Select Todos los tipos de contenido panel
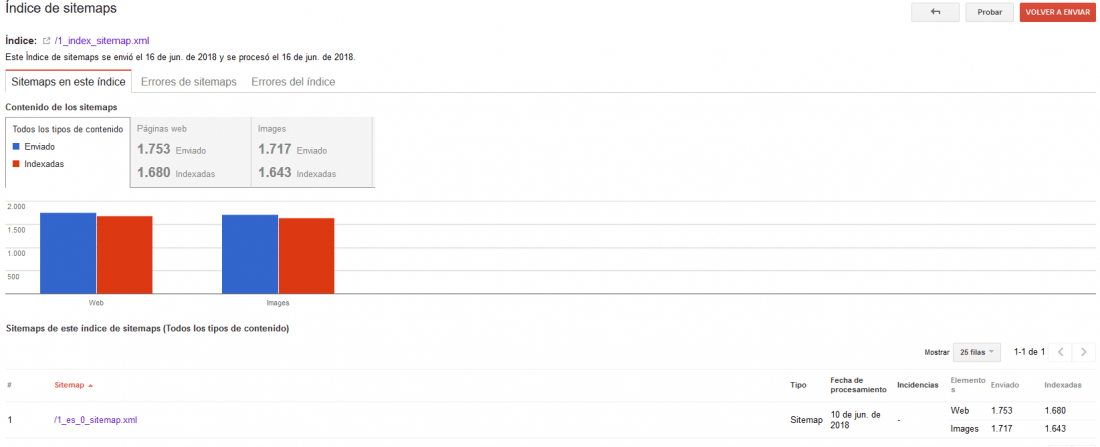Image resolution: width=1100 pixels, height=447 pixels. click(x=67, y=152)
